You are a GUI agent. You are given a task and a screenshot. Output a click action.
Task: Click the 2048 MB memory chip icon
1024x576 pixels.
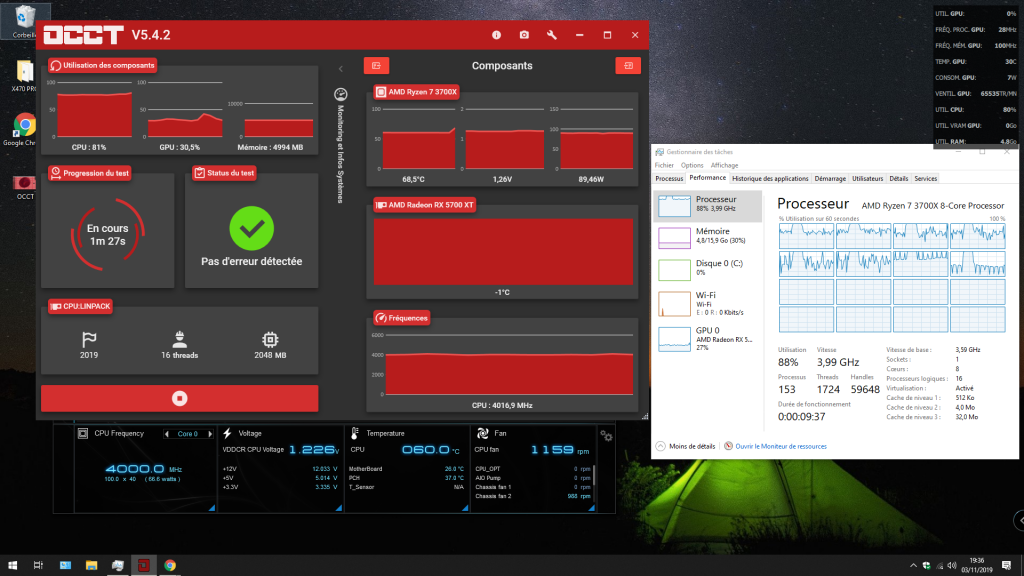(x=270, y=340)
